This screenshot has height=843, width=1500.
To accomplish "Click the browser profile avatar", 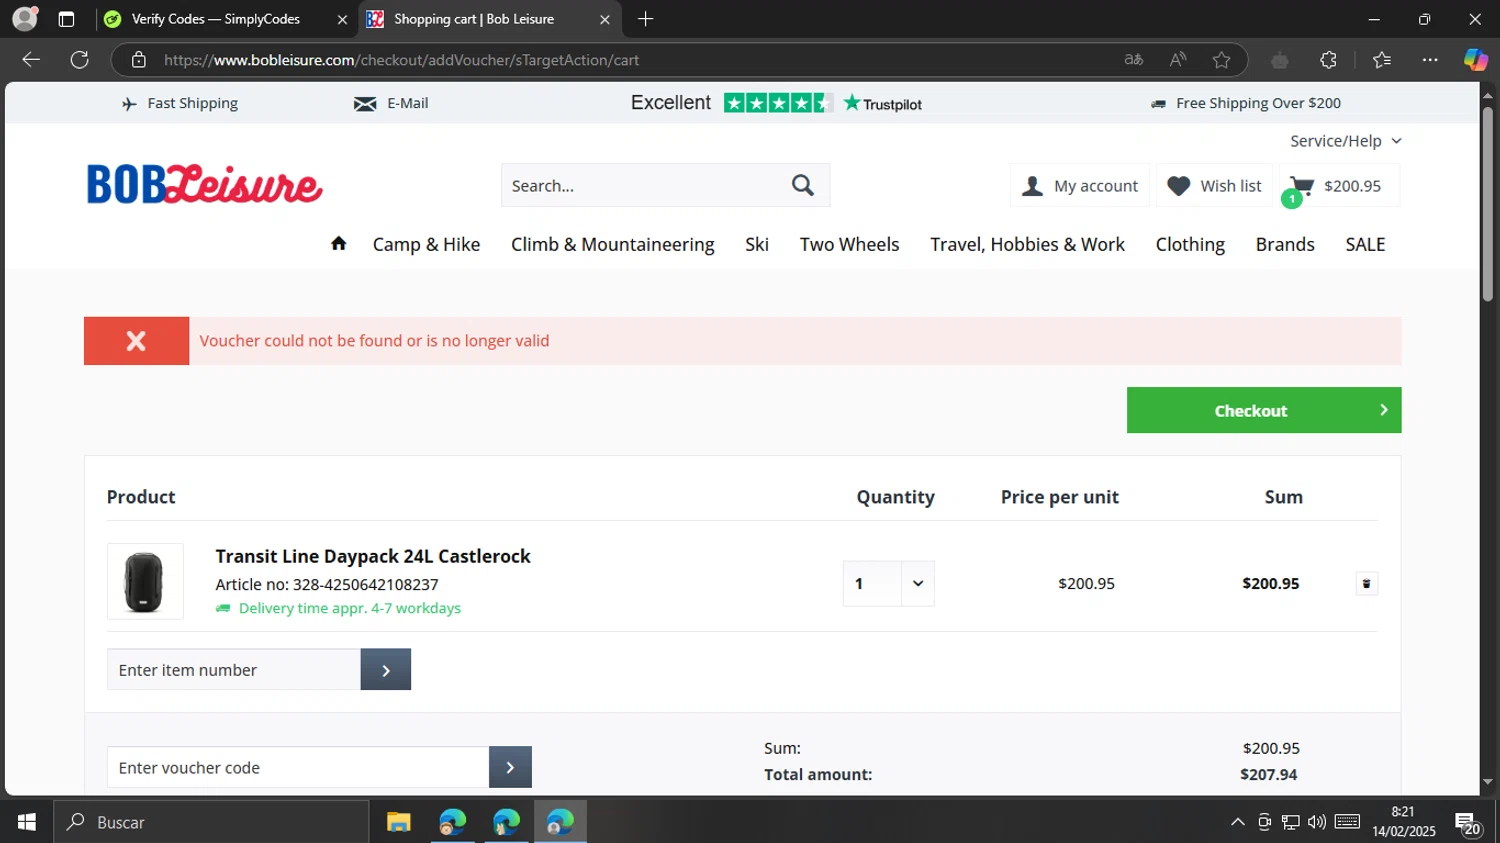I will [25, 19].
